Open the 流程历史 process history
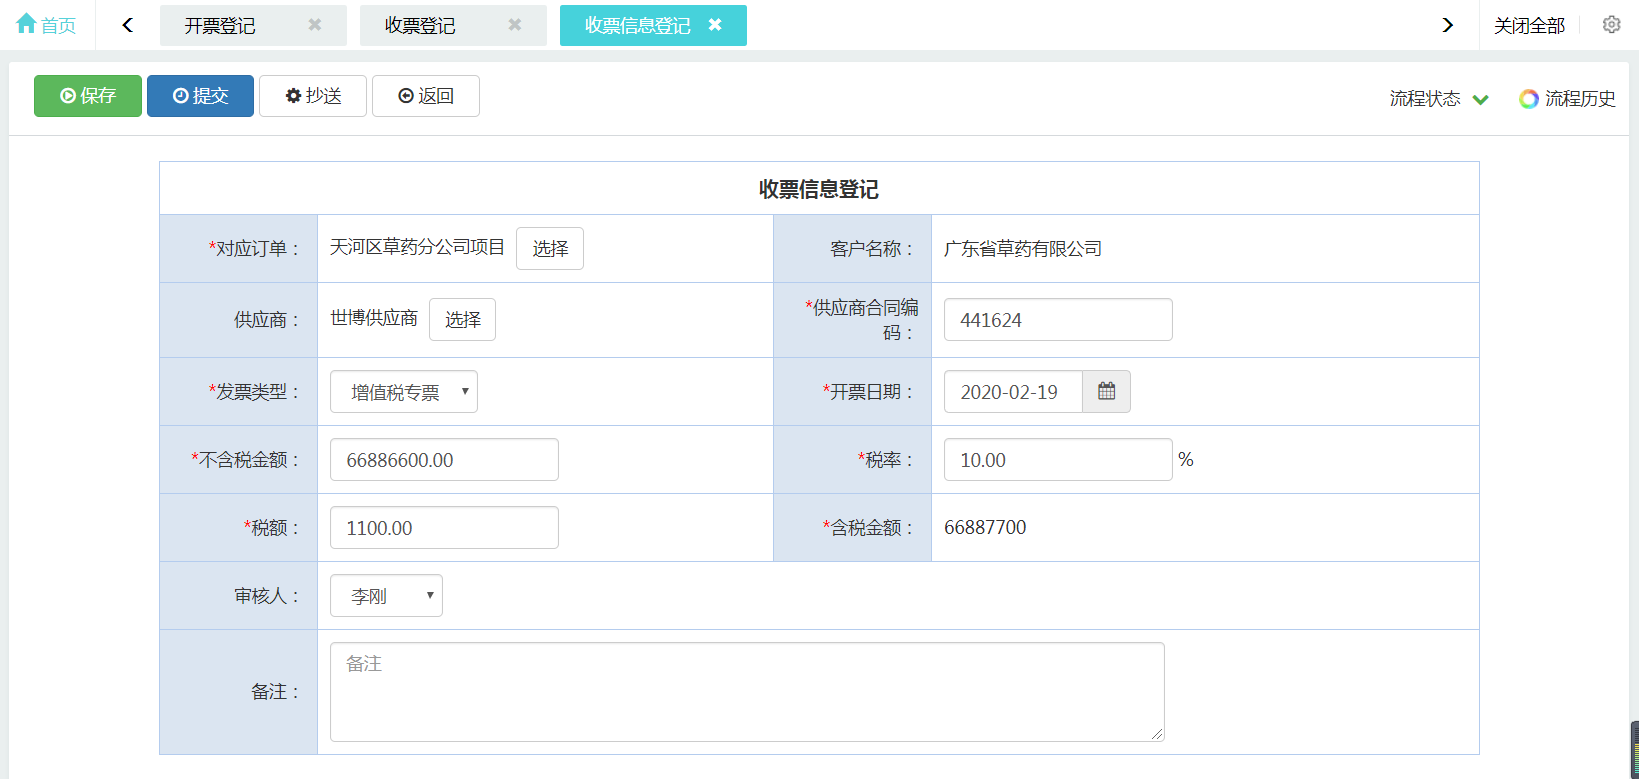 (1567, 98)
